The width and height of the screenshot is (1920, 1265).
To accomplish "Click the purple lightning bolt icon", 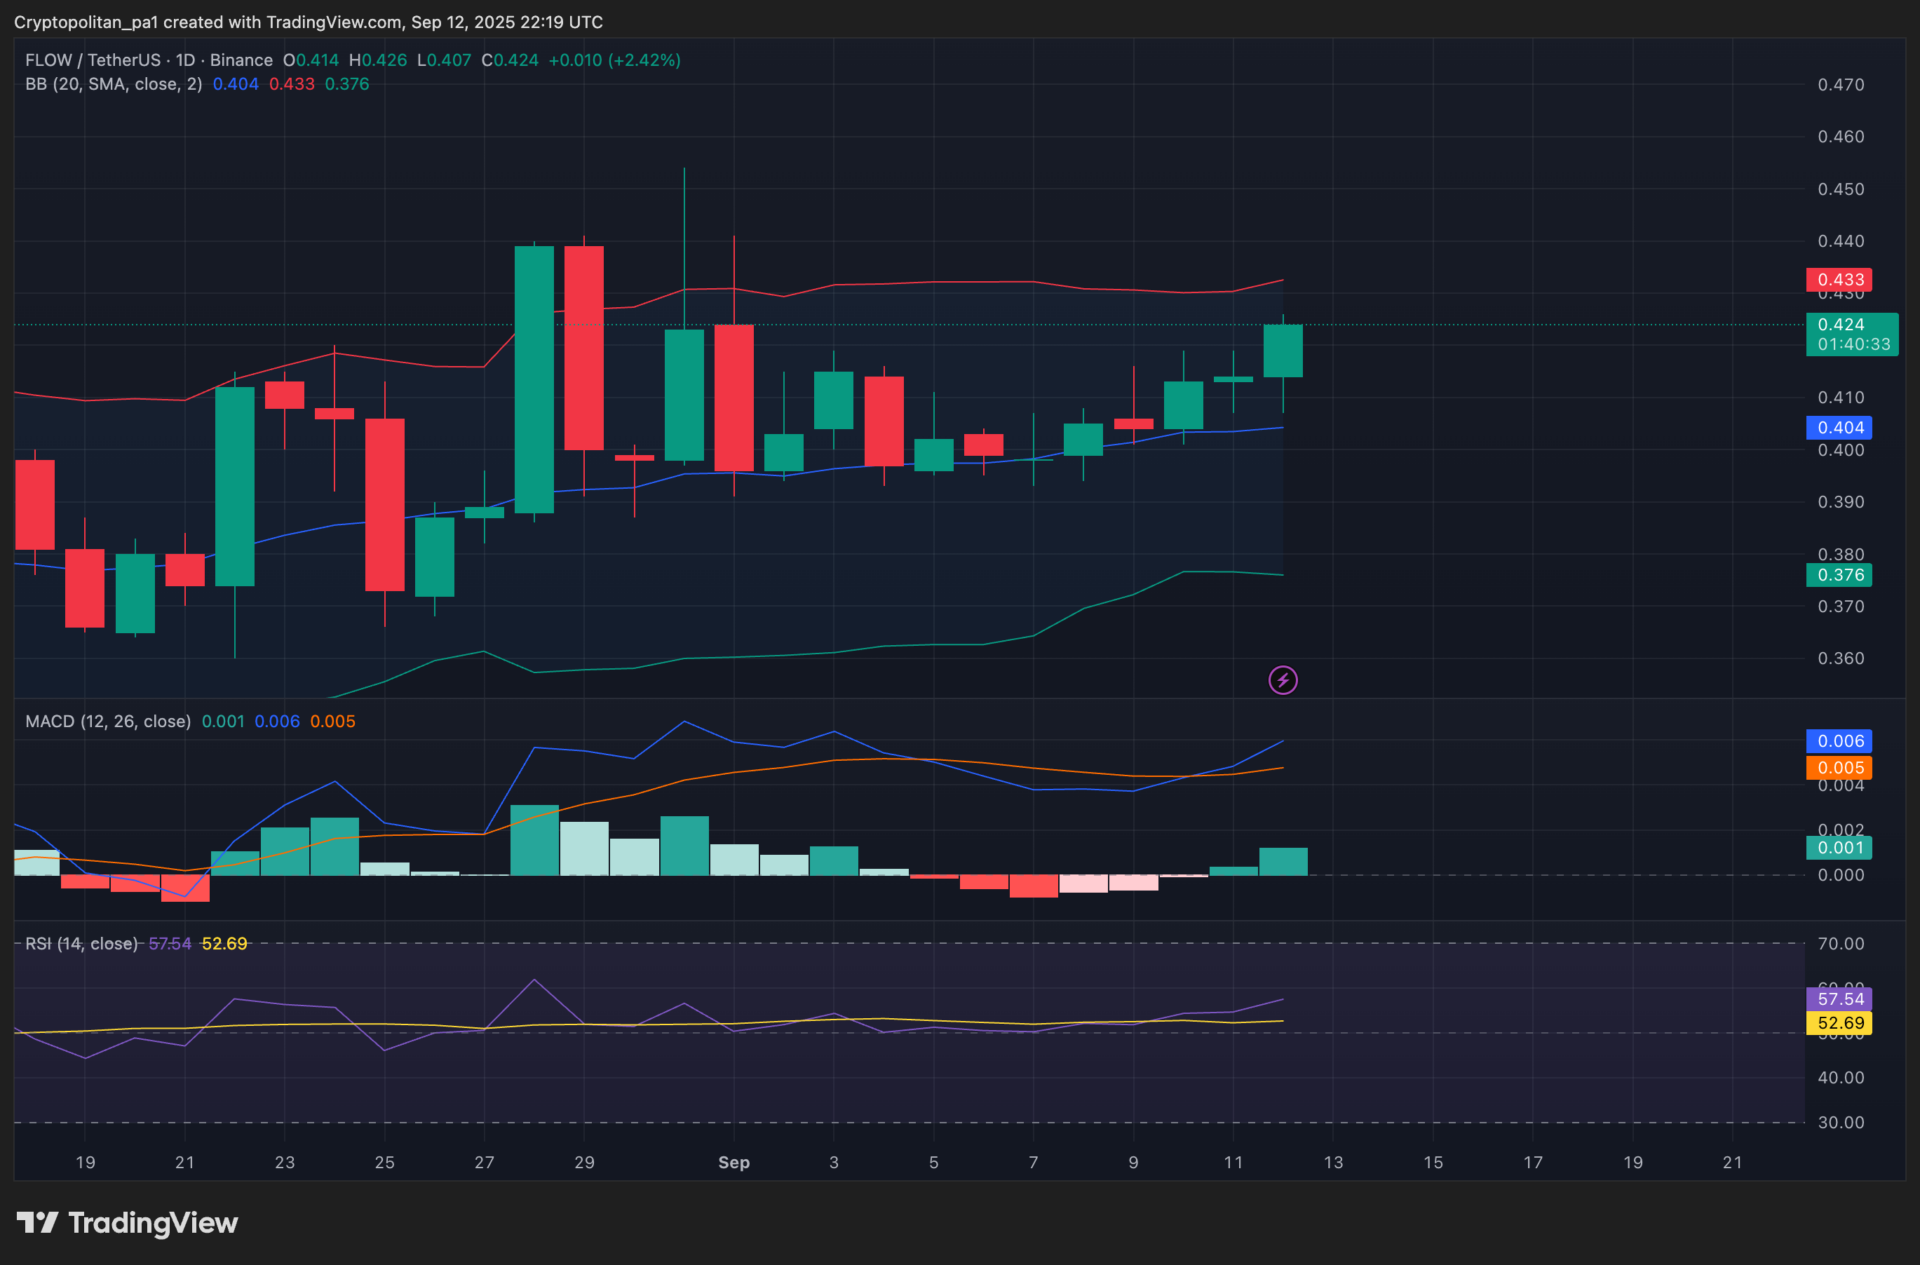I will [1283, 681].
